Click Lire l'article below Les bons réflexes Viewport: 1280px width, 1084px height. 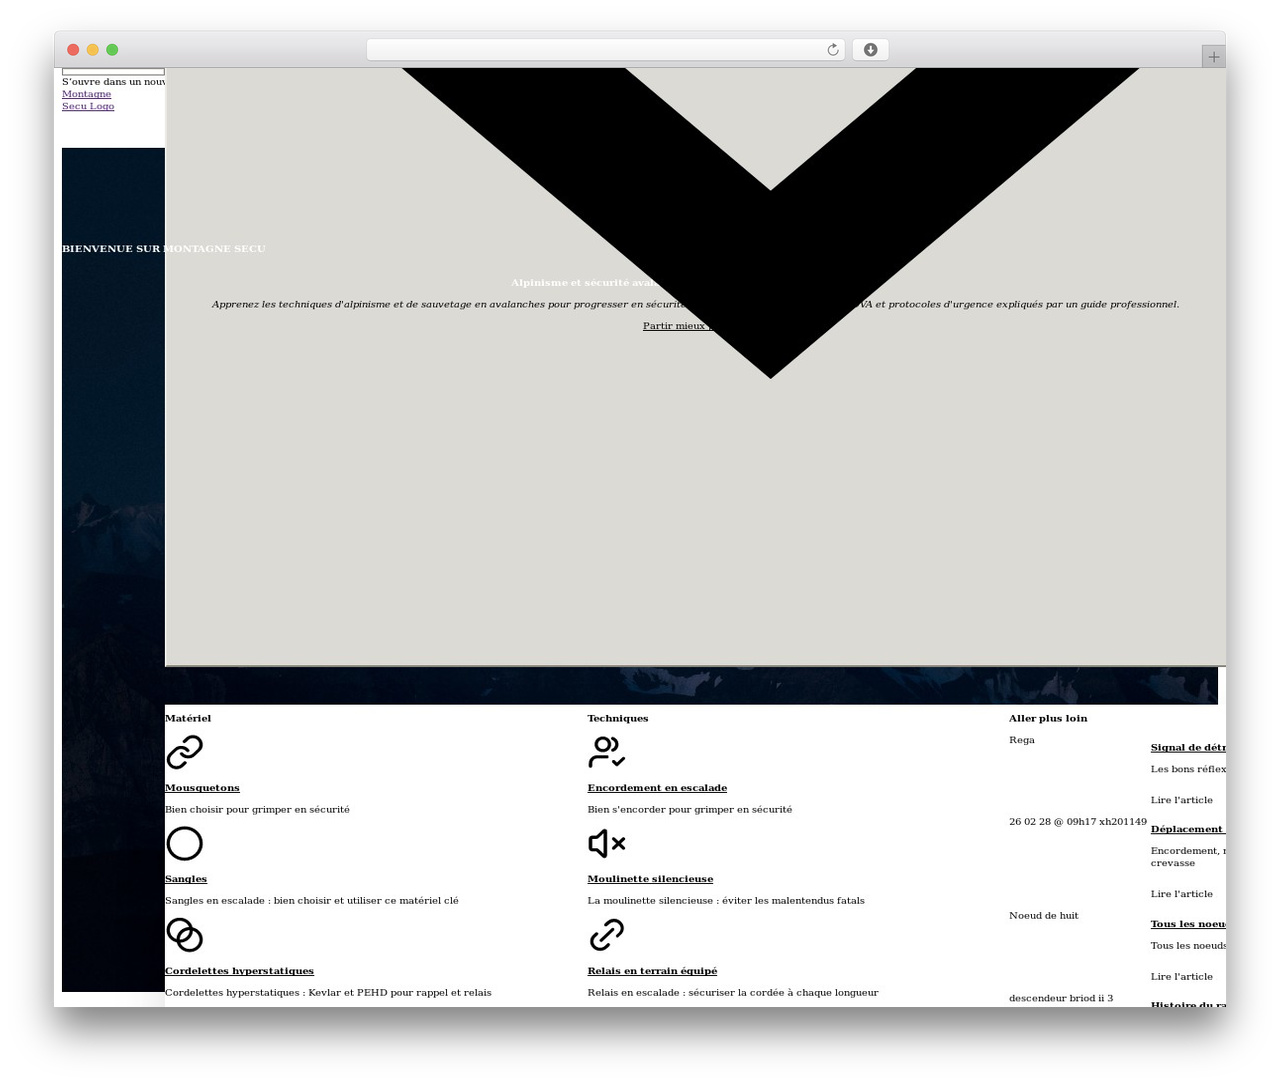(1182, 800)
